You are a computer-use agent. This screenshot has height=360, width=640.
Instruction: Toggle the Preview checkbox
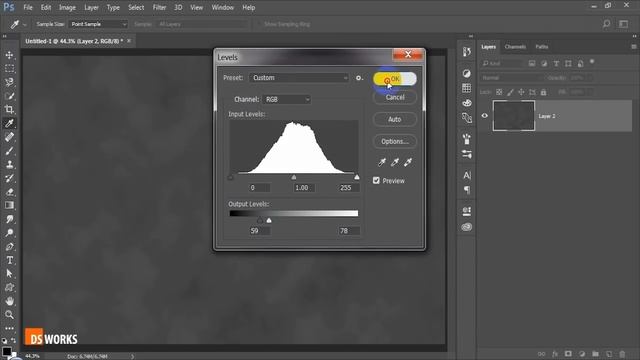376,180
